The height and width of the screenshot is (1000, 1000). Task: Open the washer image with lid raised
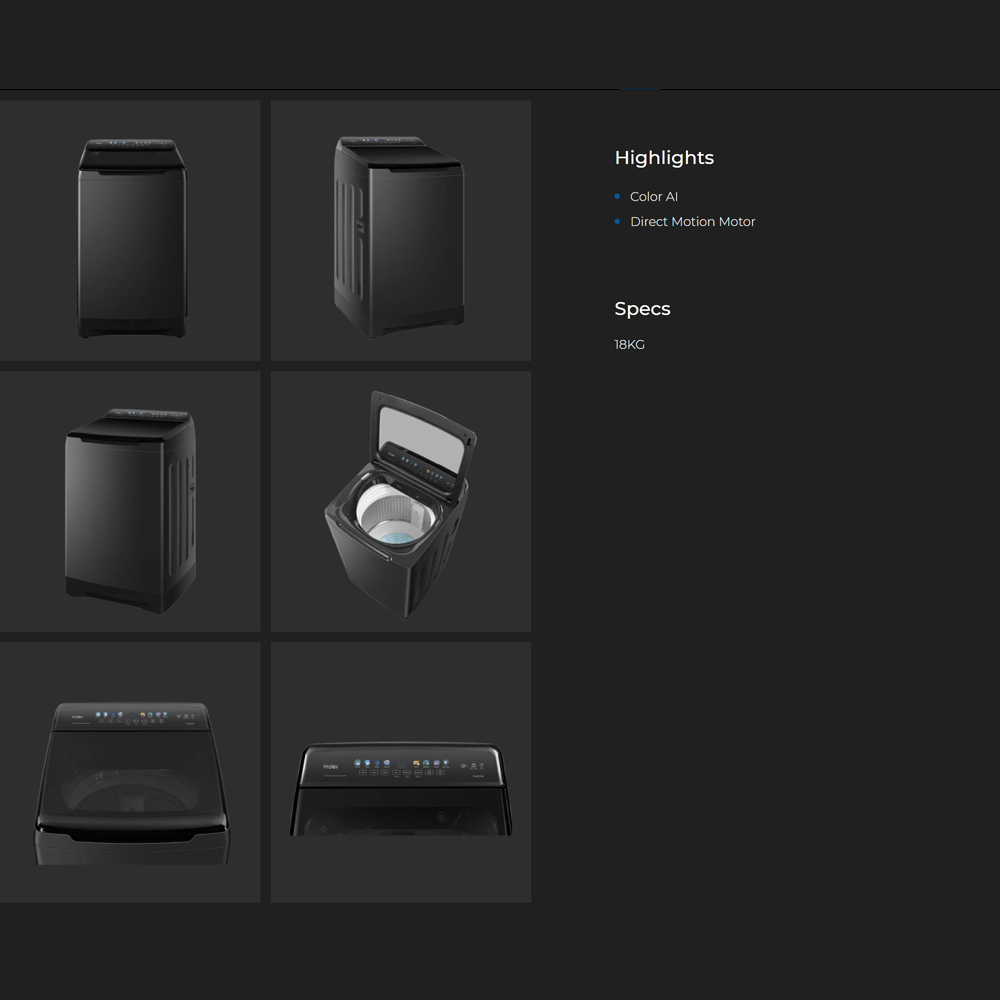click(400, 502)
